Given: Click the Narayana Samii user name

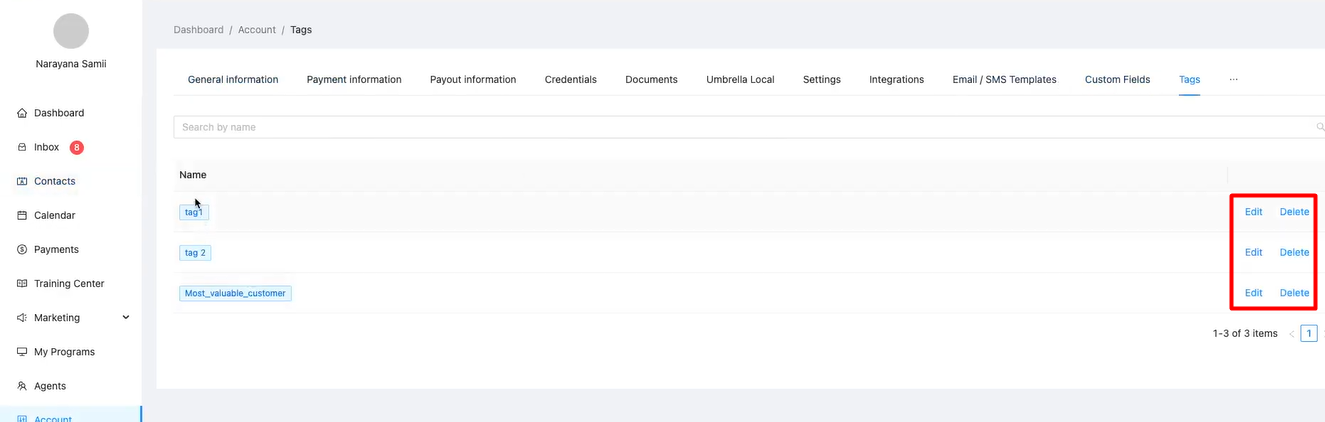Looking at the screenshot, I should [x=71, y=64].
